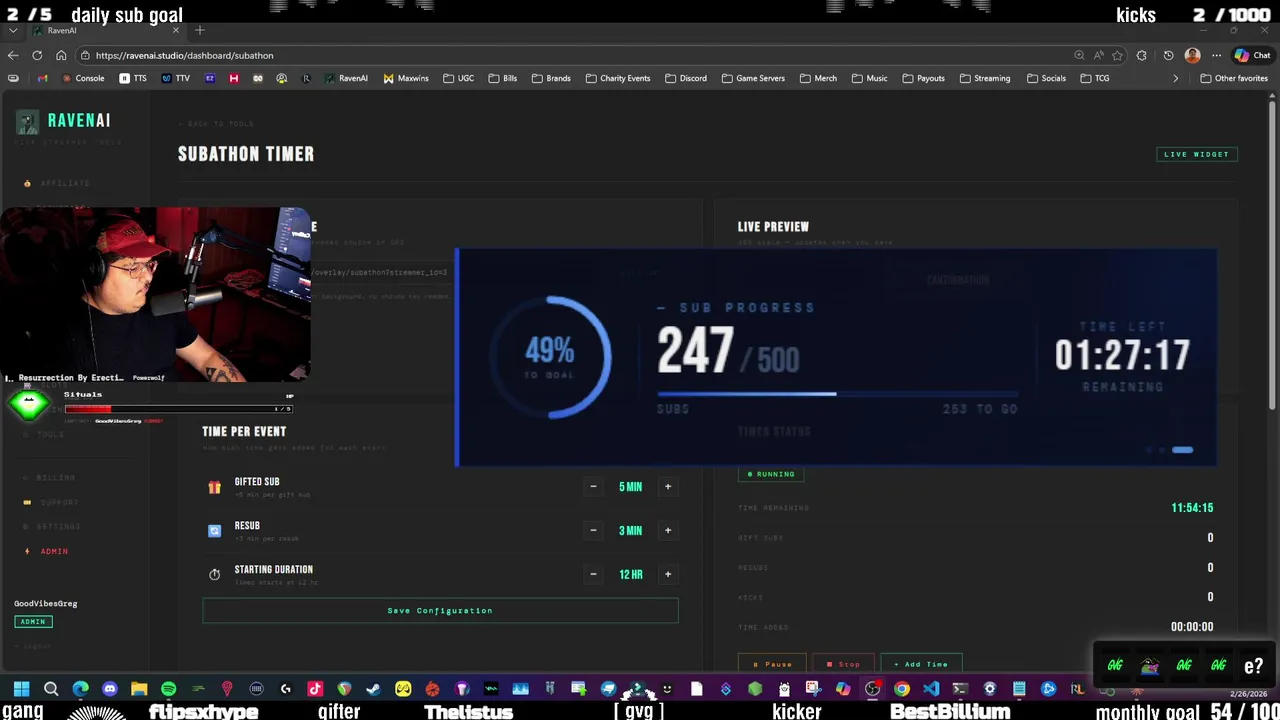
Task: Expand the Music bookmarks folder
Action: pyautogui.click(x=870, y=78)
